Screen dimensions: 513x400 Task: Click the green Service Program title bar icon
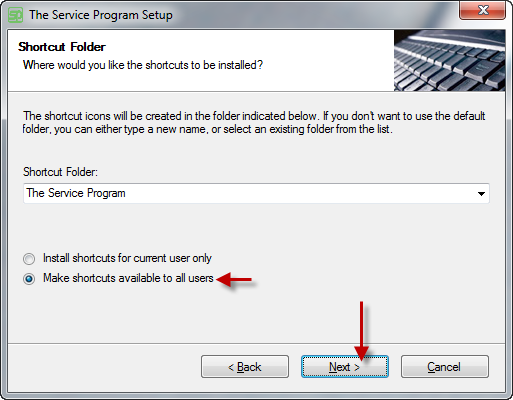point(15,15)
